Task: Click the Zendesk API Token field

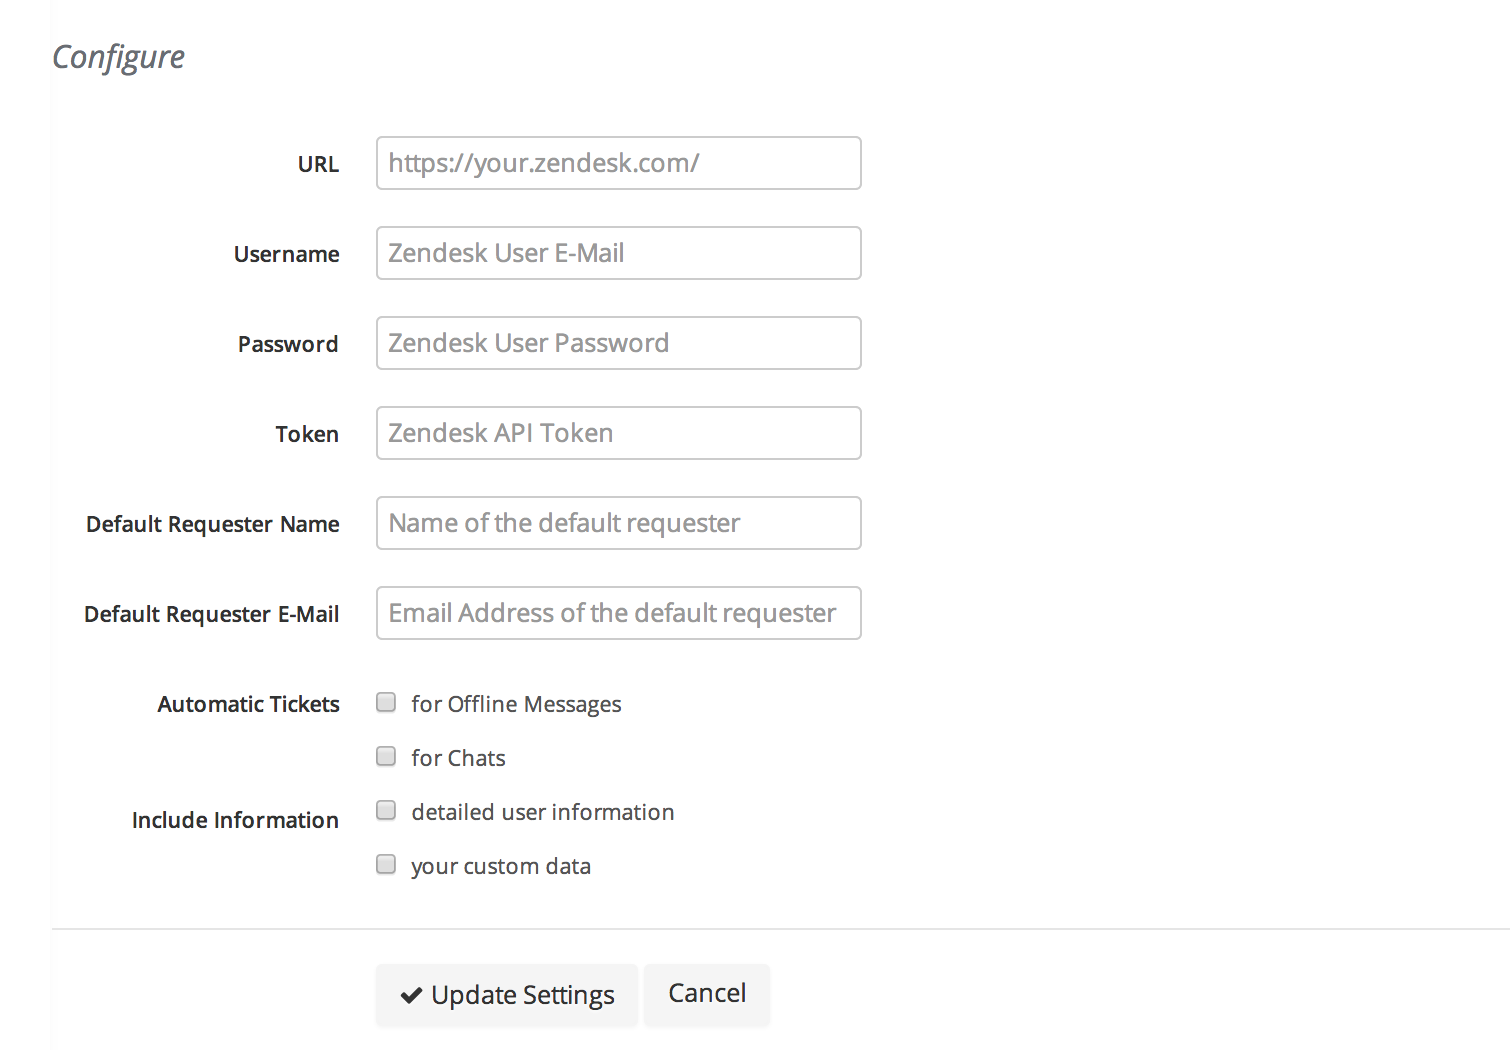Action: tap(619, 433)
